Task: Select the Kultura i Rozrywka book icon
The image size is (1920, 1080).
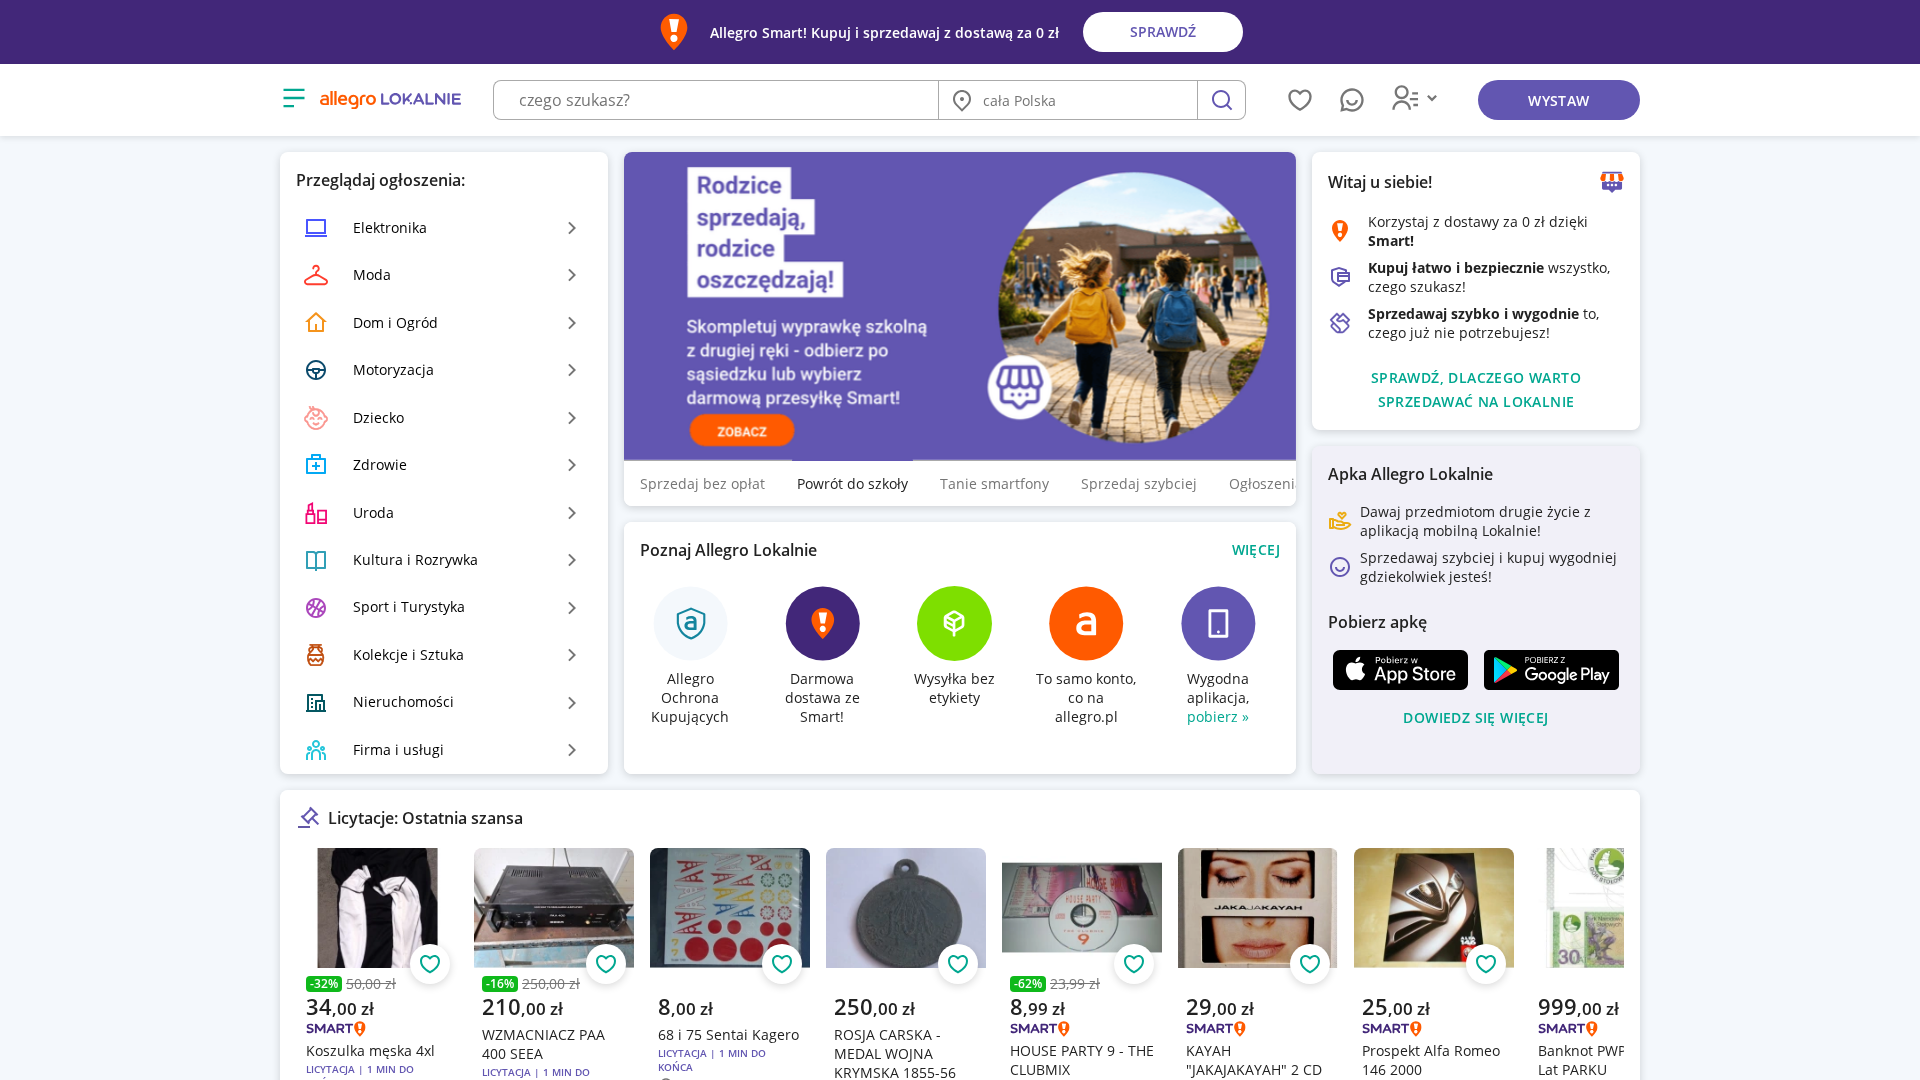Action: (316, 560)
